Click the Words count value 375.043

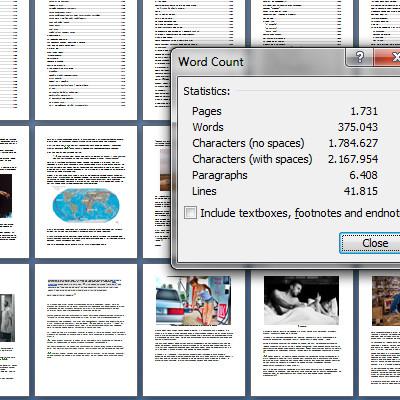point(358,127)
